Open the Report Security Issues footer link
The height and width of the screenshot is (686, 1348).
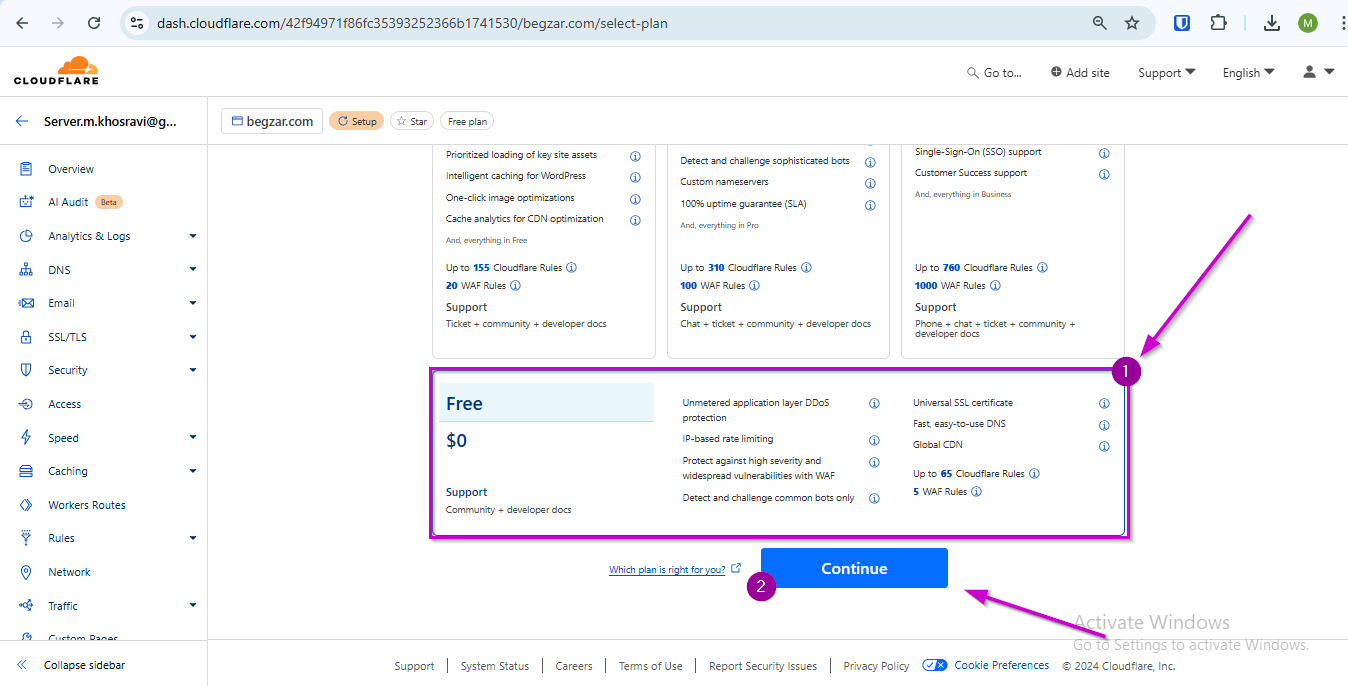[x=763, y=666]
